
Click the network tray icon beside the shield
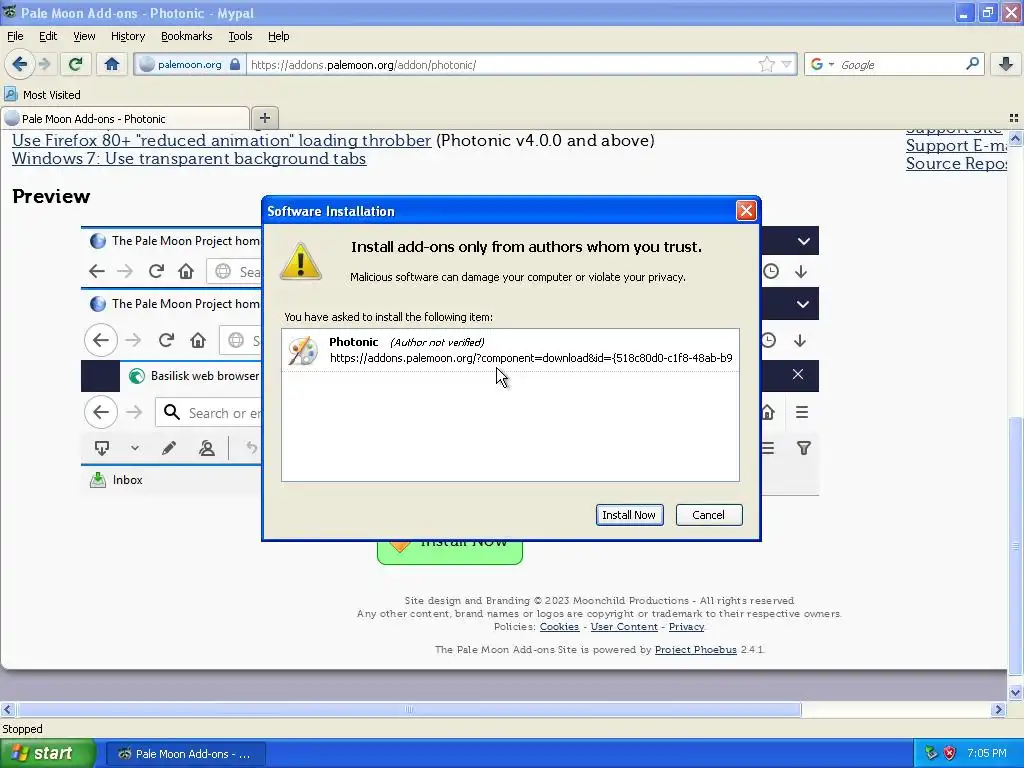click(931, 754)
